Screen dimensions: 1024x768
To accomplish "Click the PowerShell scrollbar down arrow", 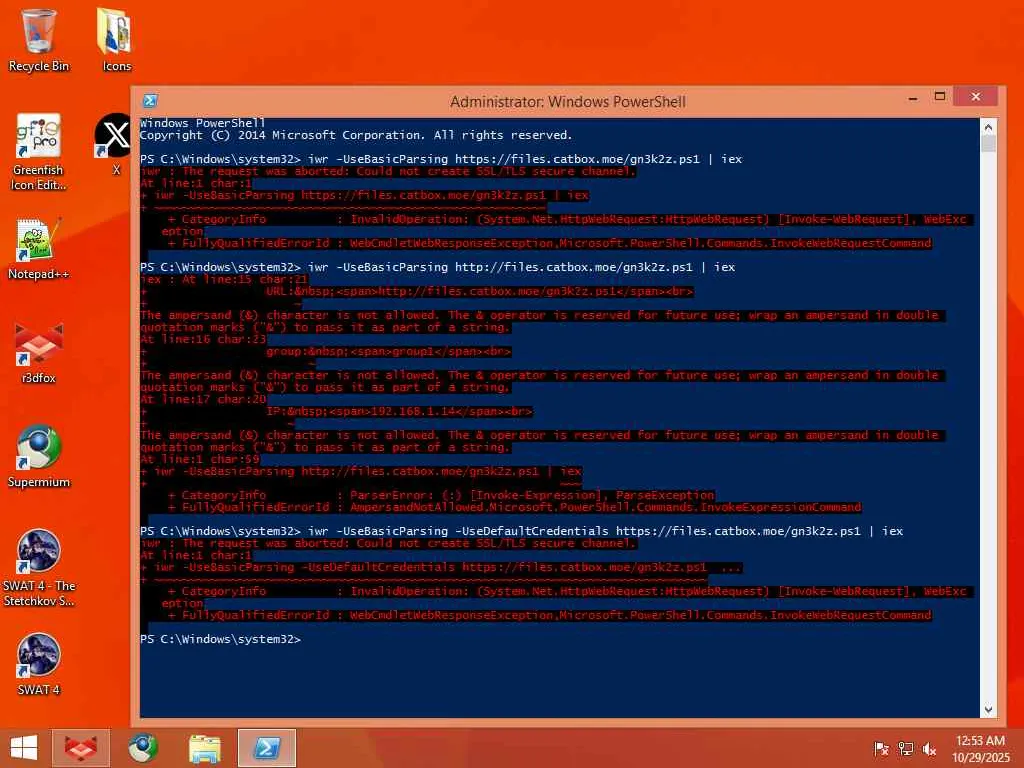I will (x=988, y=709).
